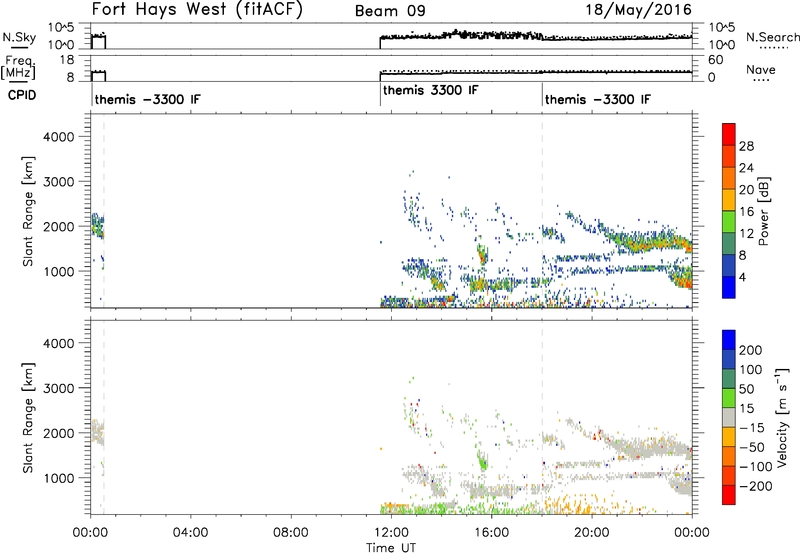This screenshot has width=800, height=554.
Task: Click the '200' value on the Velocity scale
Action: (x=751, y=350)
